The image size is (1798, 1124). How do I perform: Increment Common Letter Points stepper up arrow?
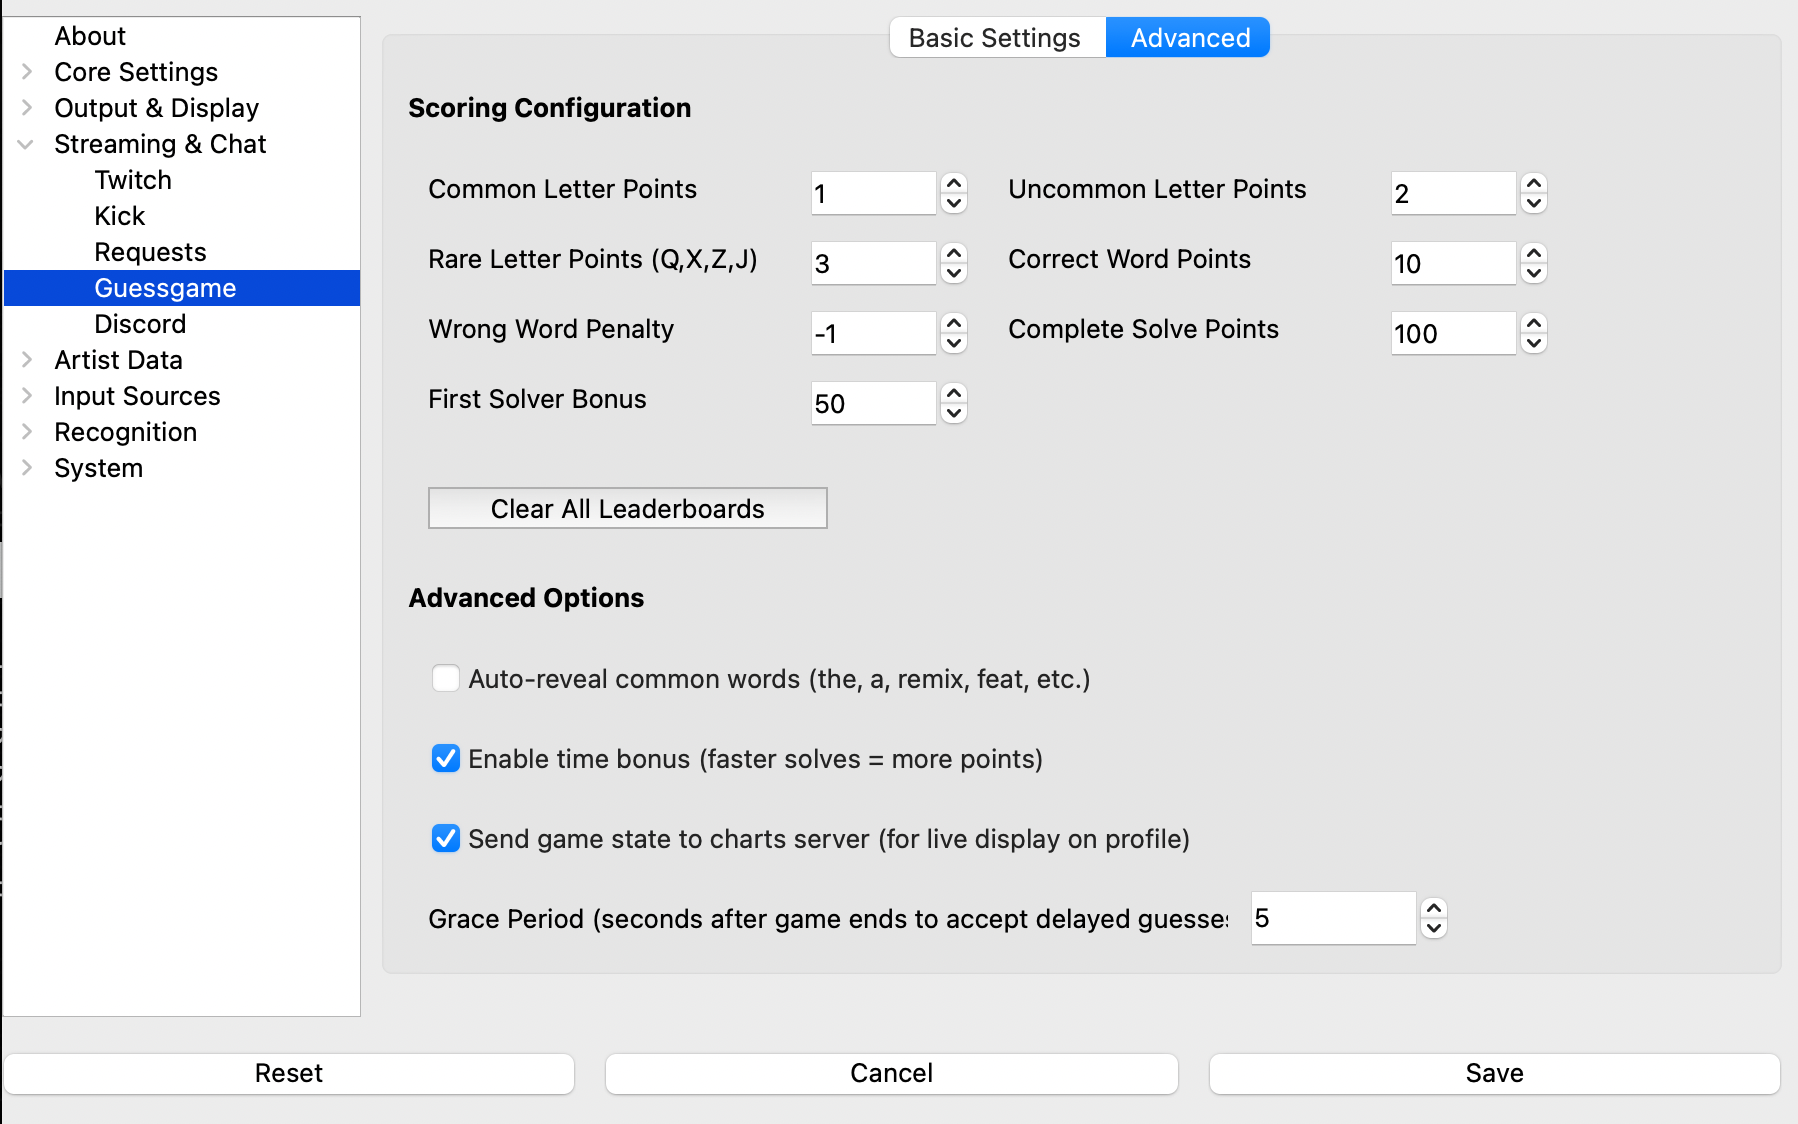pyautogui.click(x=954, y=184)
